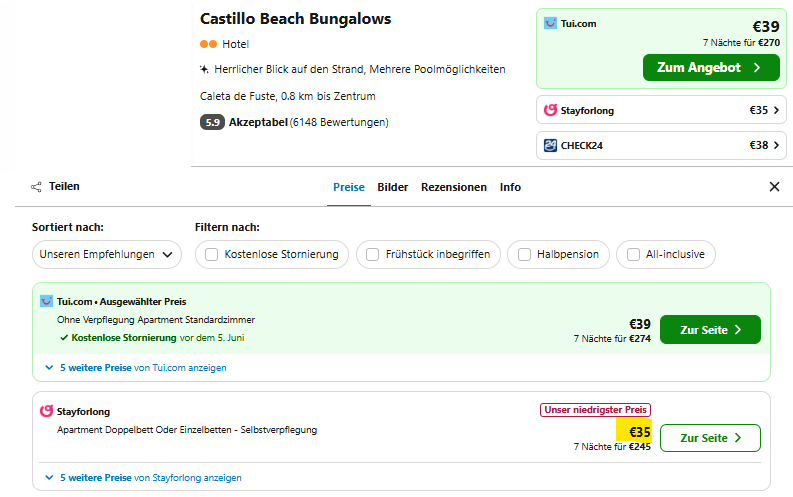This screenshot has width=793, height=497.
Task: Click the Caleta de Fuste location text
Action: [287, 96]
